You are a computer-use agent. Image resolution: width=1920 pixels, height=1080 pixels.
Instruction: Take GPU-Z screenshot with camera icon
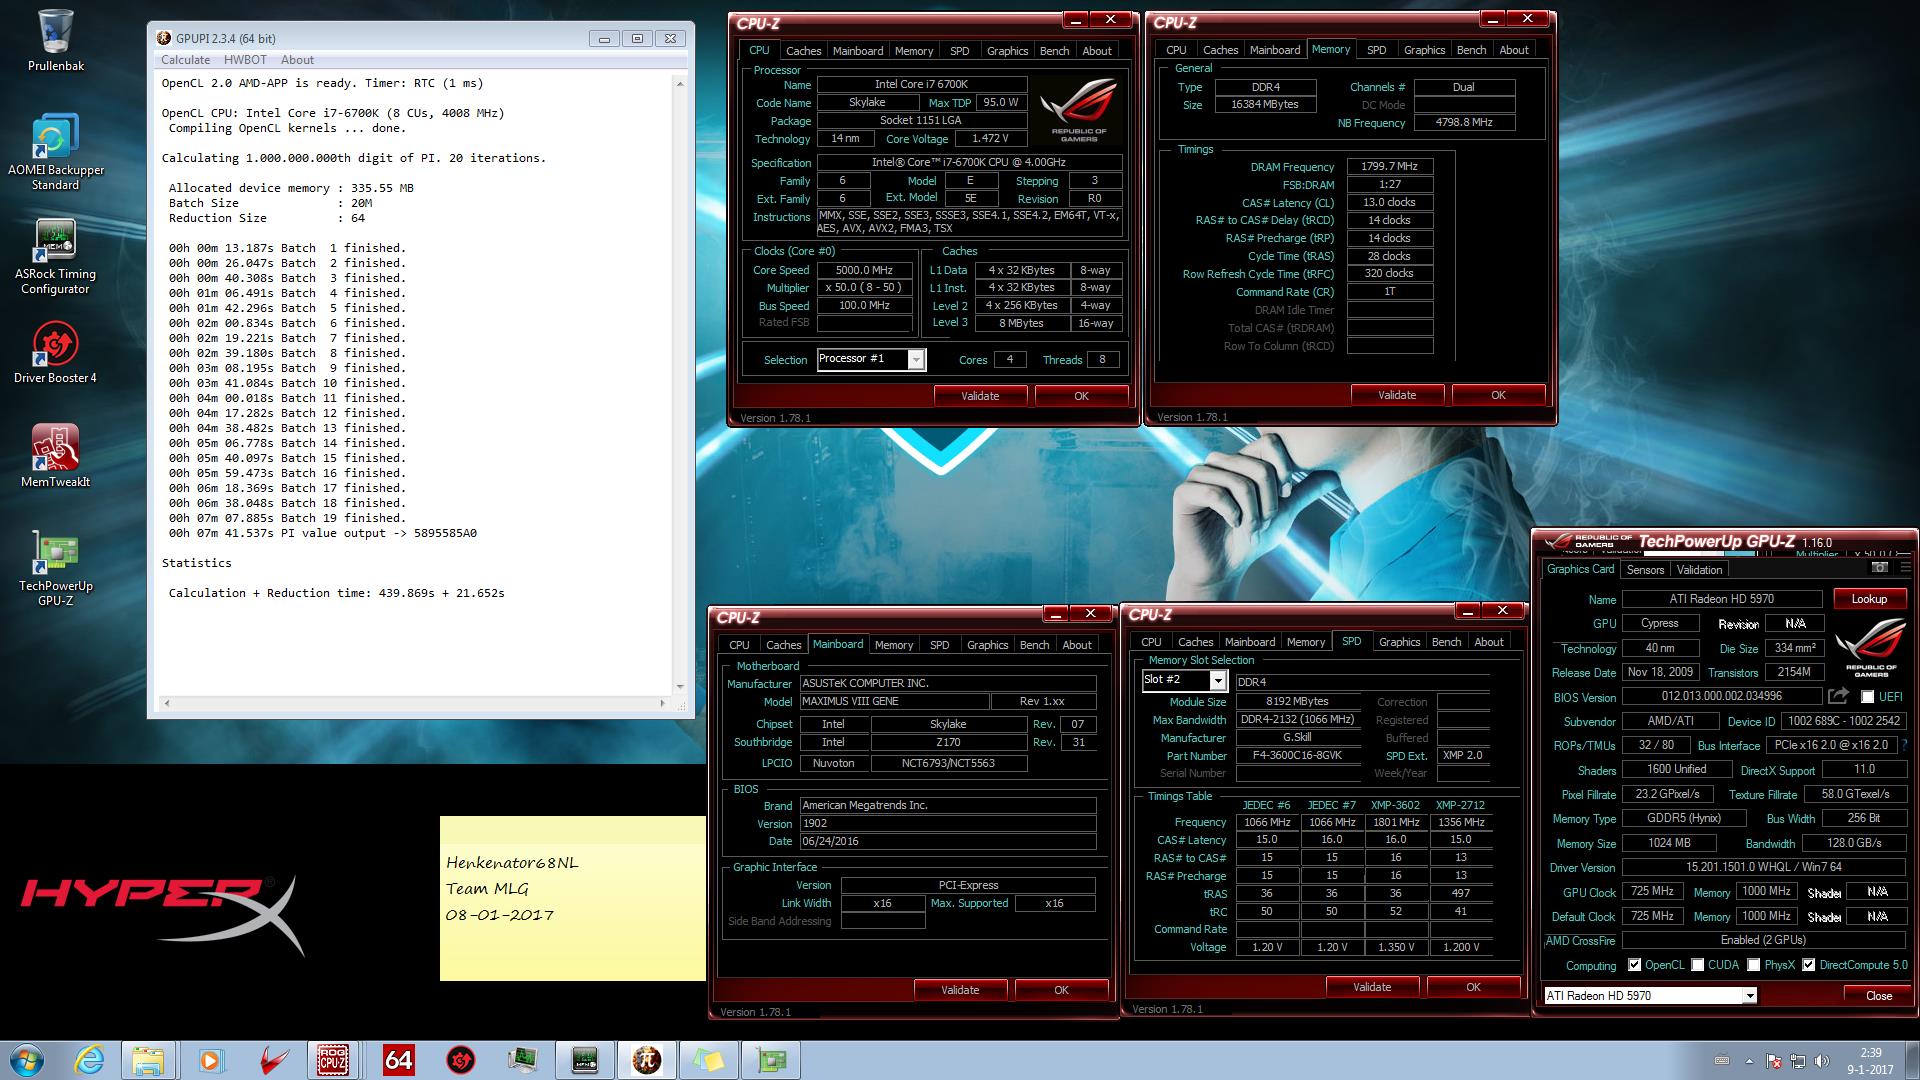pyautogui.click(x=1879, y=567)
